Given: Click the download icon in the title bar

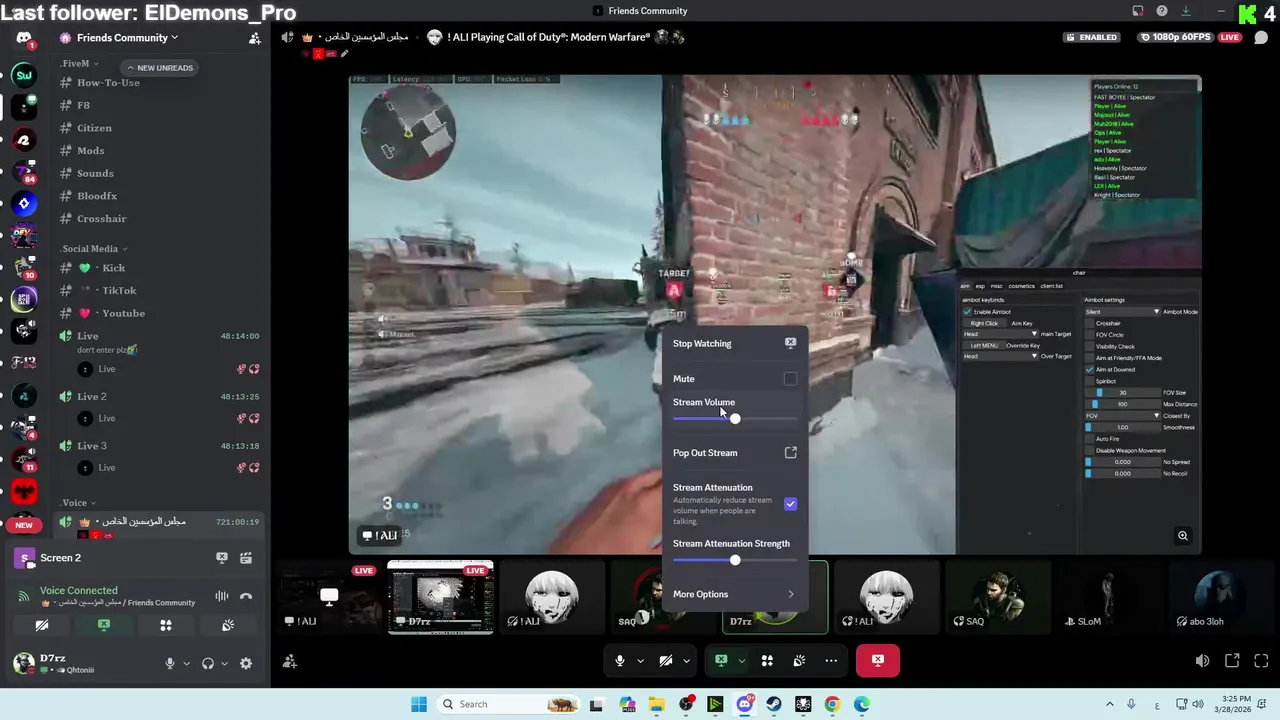Looking at the screenshot, I should 1186,11.
